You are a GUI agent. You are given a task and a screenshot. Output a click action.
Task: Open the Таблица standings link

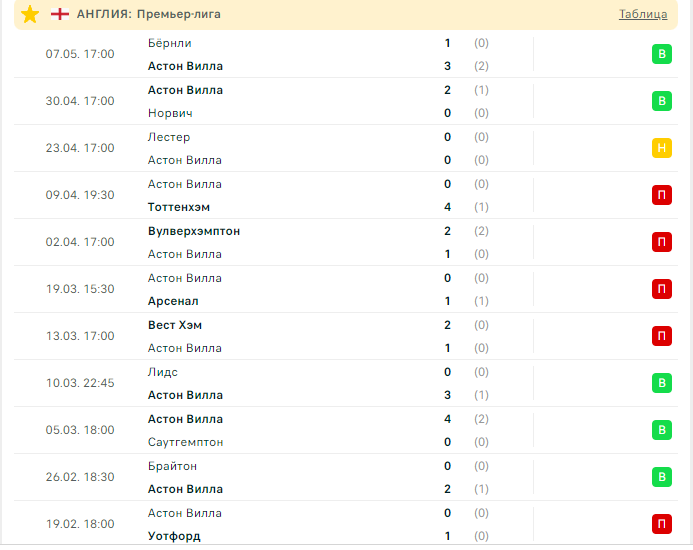tap(643, 14)
